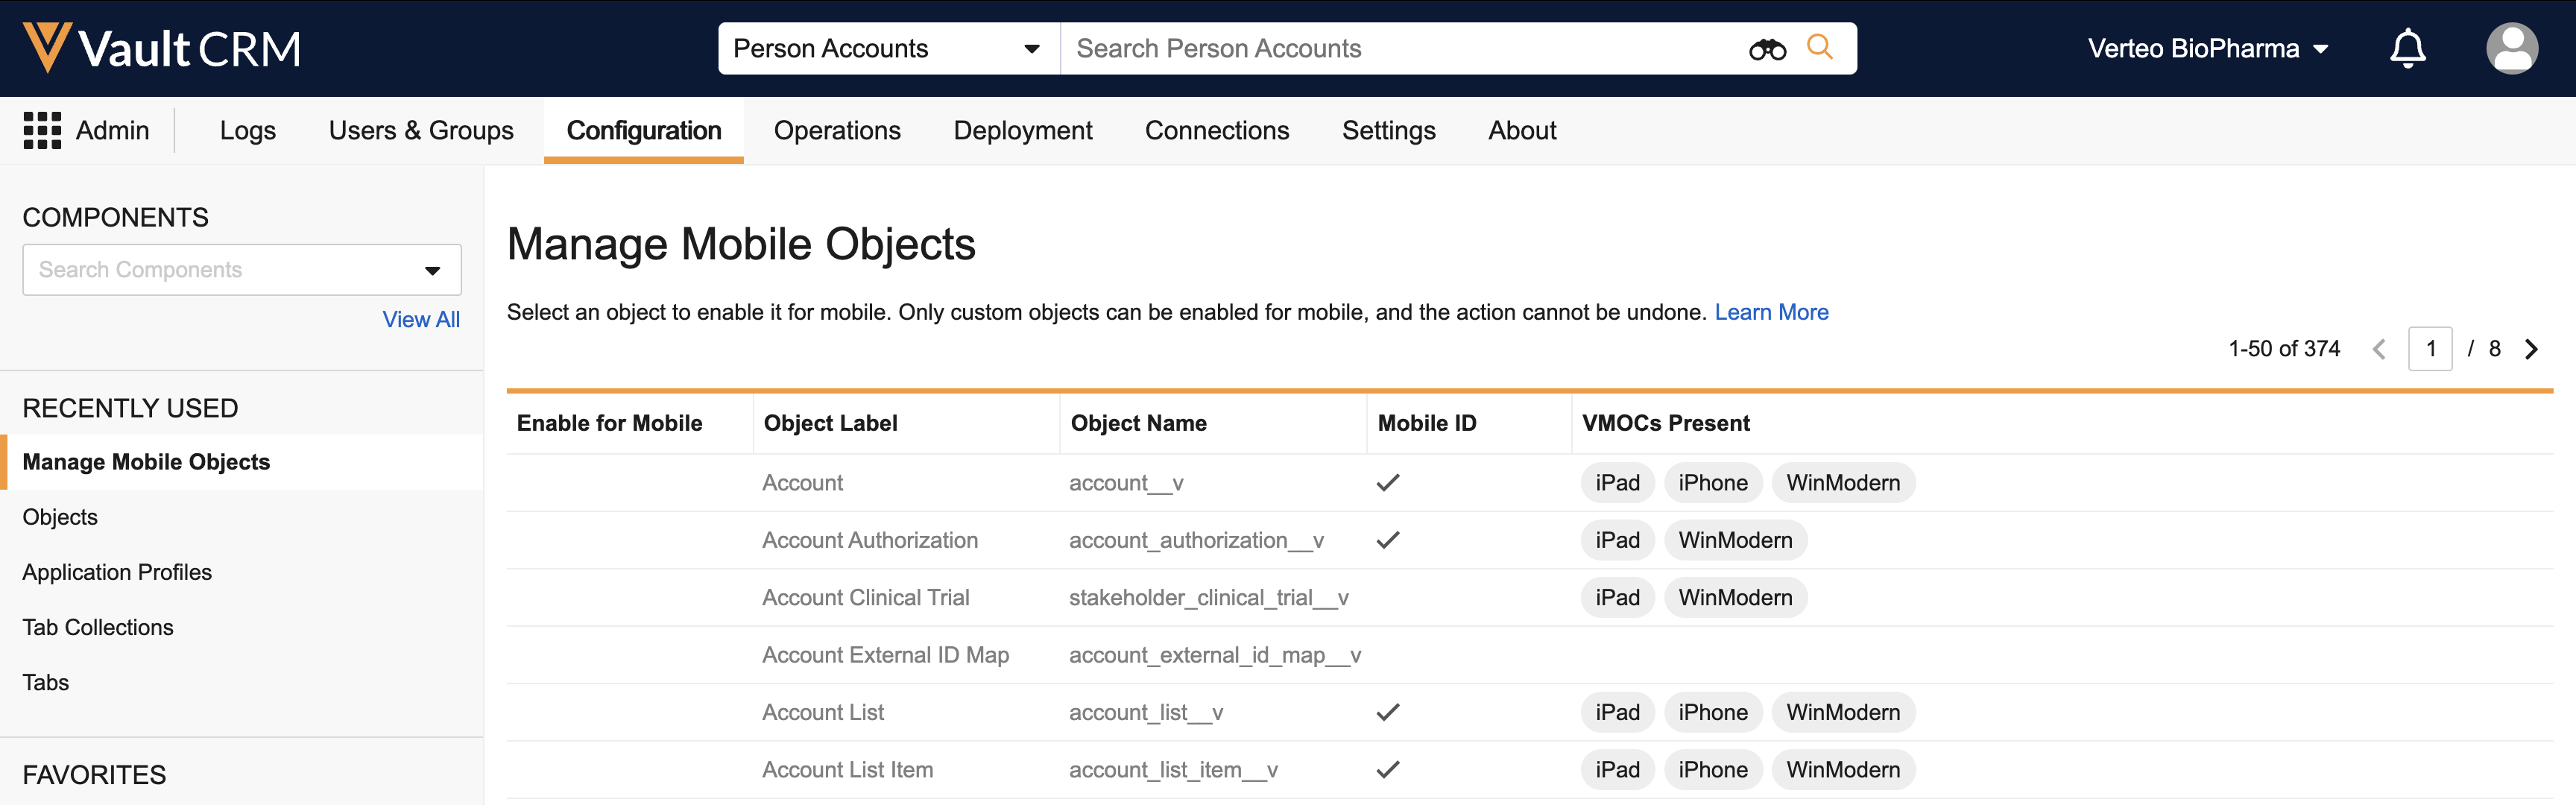The width and height of the screenshot is (2576, 805).
Task: Click the Vault CRM logo
Action: coord(161,48)
